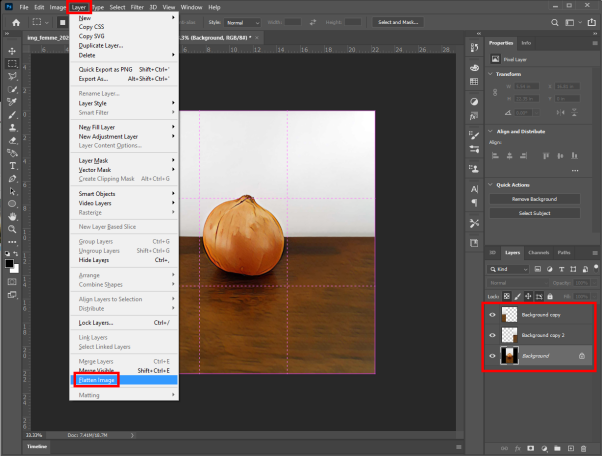
Task: Click the Select Subject button
Action: (x=534, y=213)
